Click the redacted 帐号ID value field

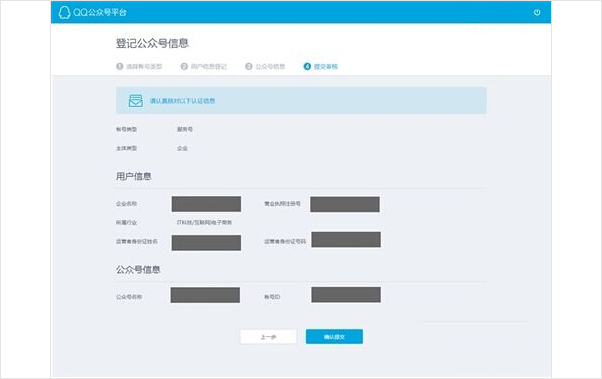pyautogui.click(x=346, y=295)
